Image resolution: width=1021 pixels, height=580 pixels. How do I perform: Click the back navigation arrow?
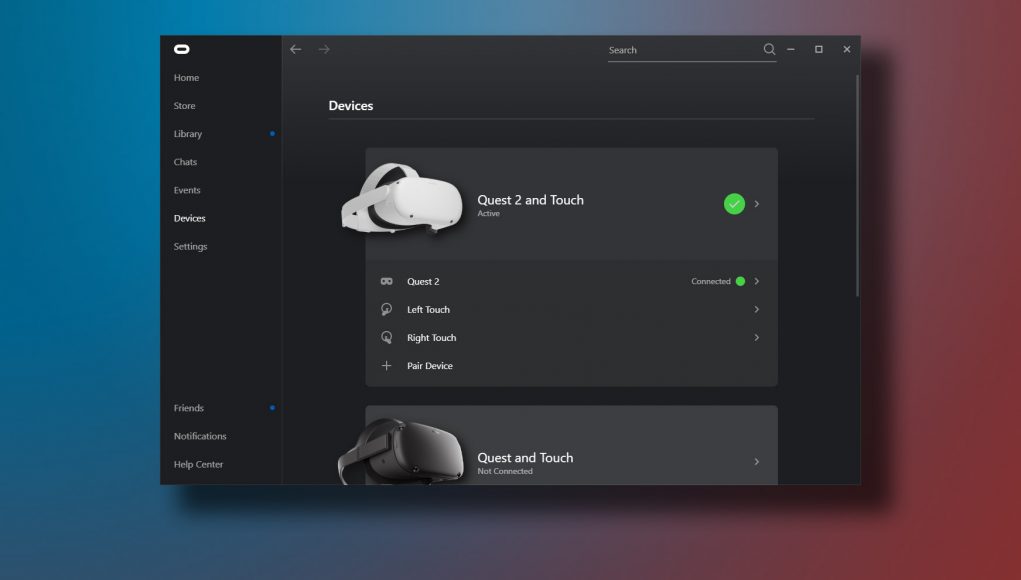pos(295,48)
